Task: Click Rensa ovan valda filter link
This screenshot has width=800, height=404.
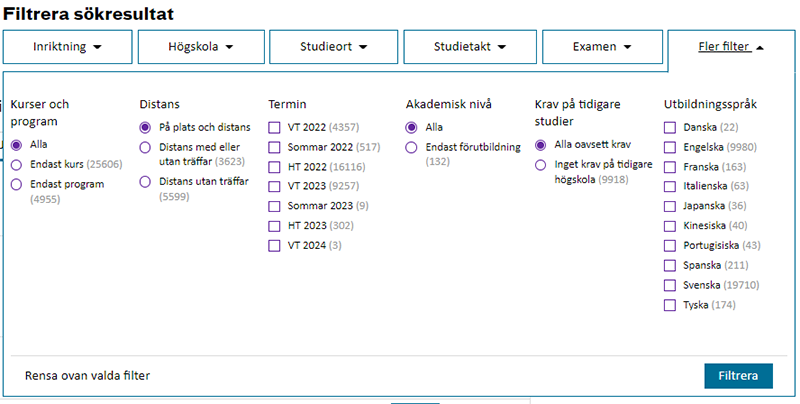Action: (87, 376)
